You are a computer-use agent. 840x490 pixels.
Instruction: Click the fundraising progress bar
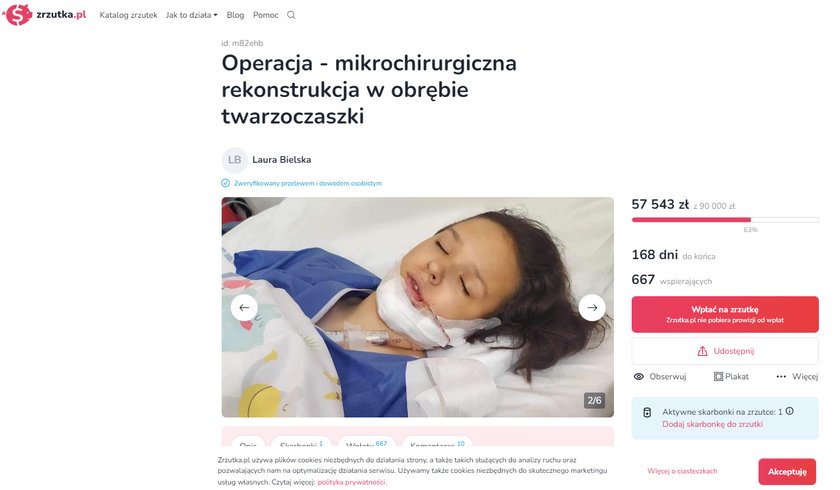tap(725, 220)
